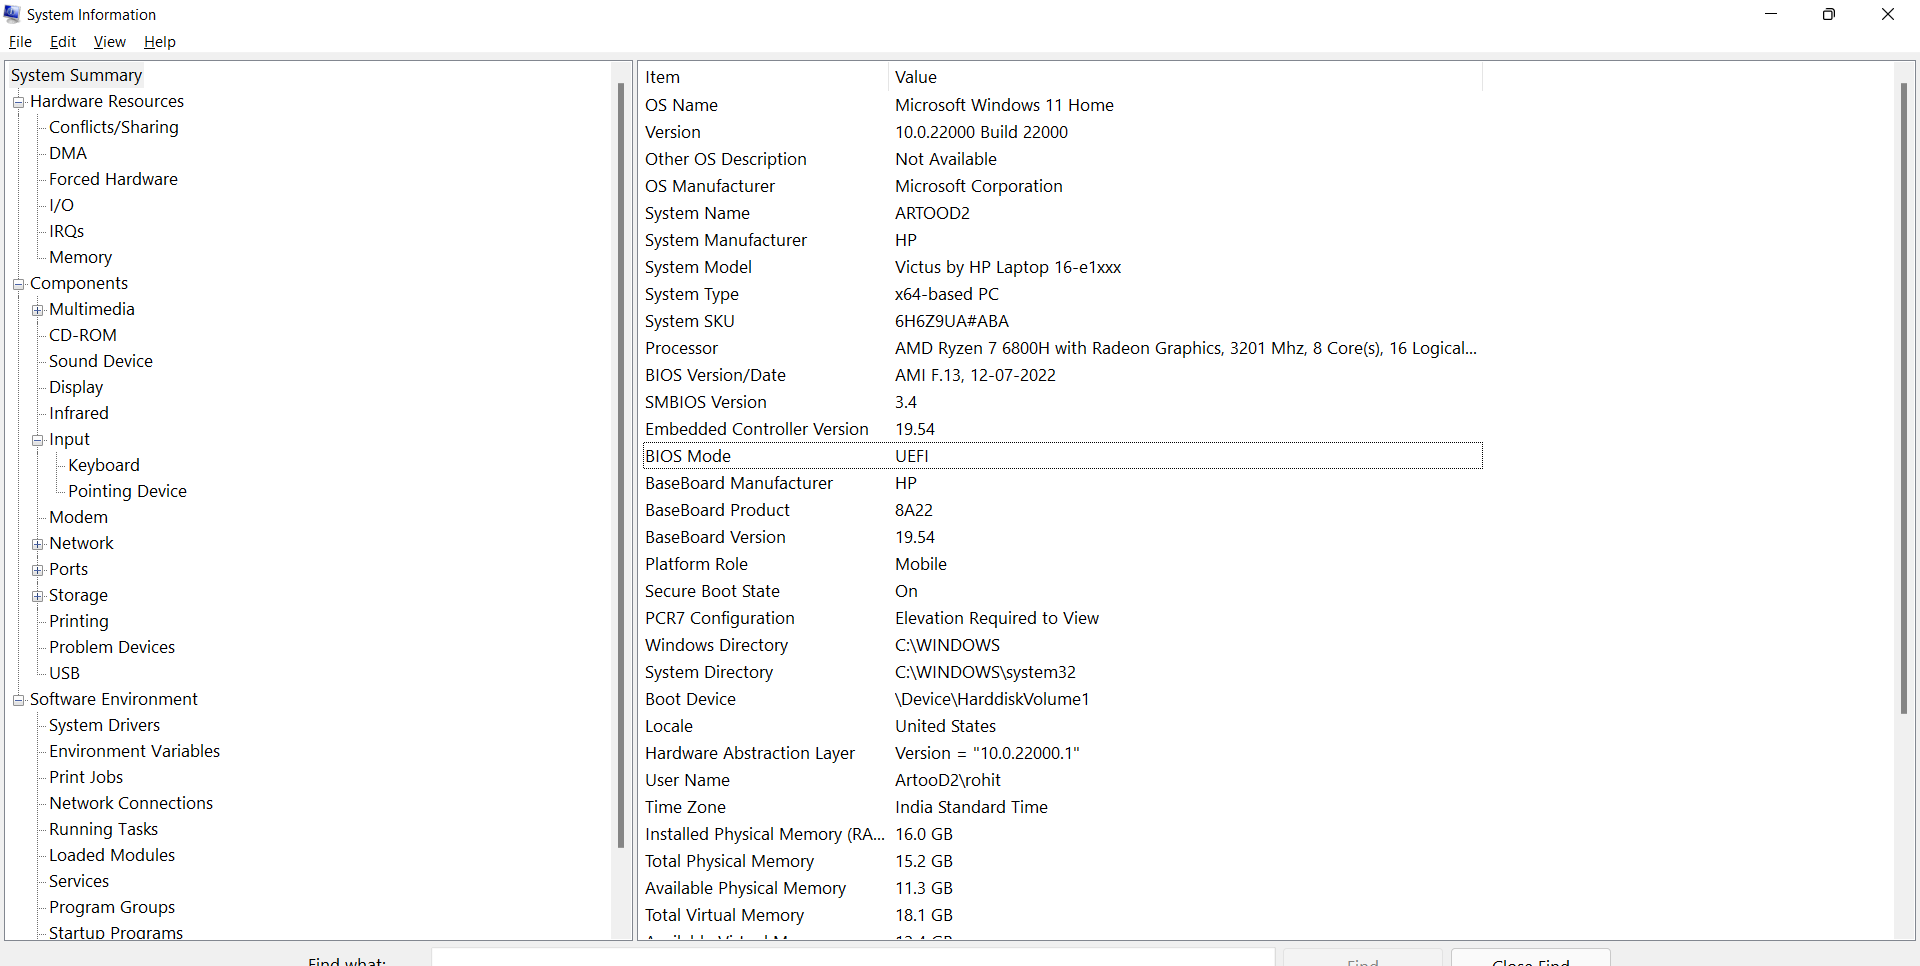Select Network Connections tree item
This screenshot has height=966, width=1920.
(131, 803)
